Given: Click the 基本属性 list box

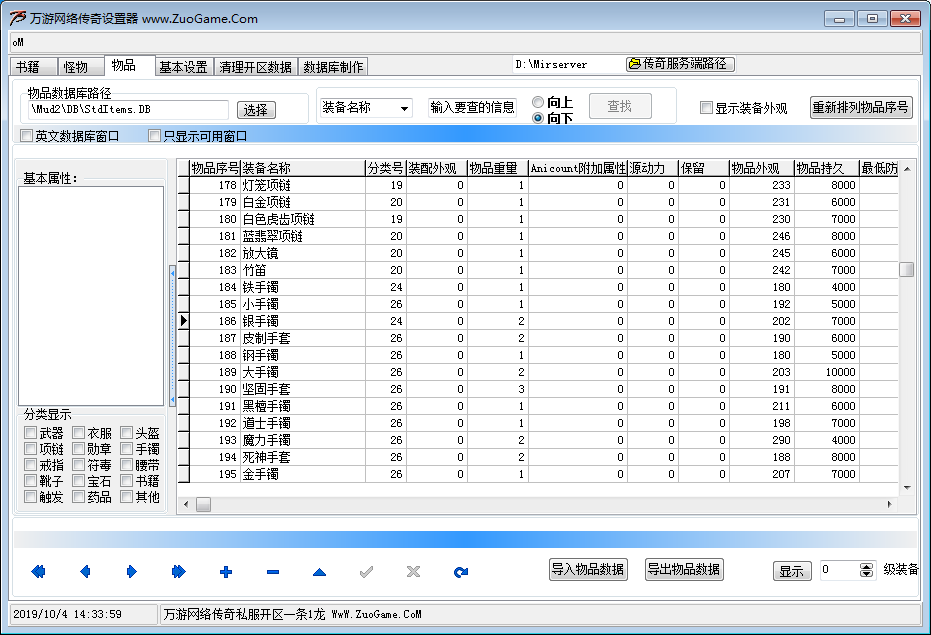Looking at the screenshot, I should pos(91,296).
